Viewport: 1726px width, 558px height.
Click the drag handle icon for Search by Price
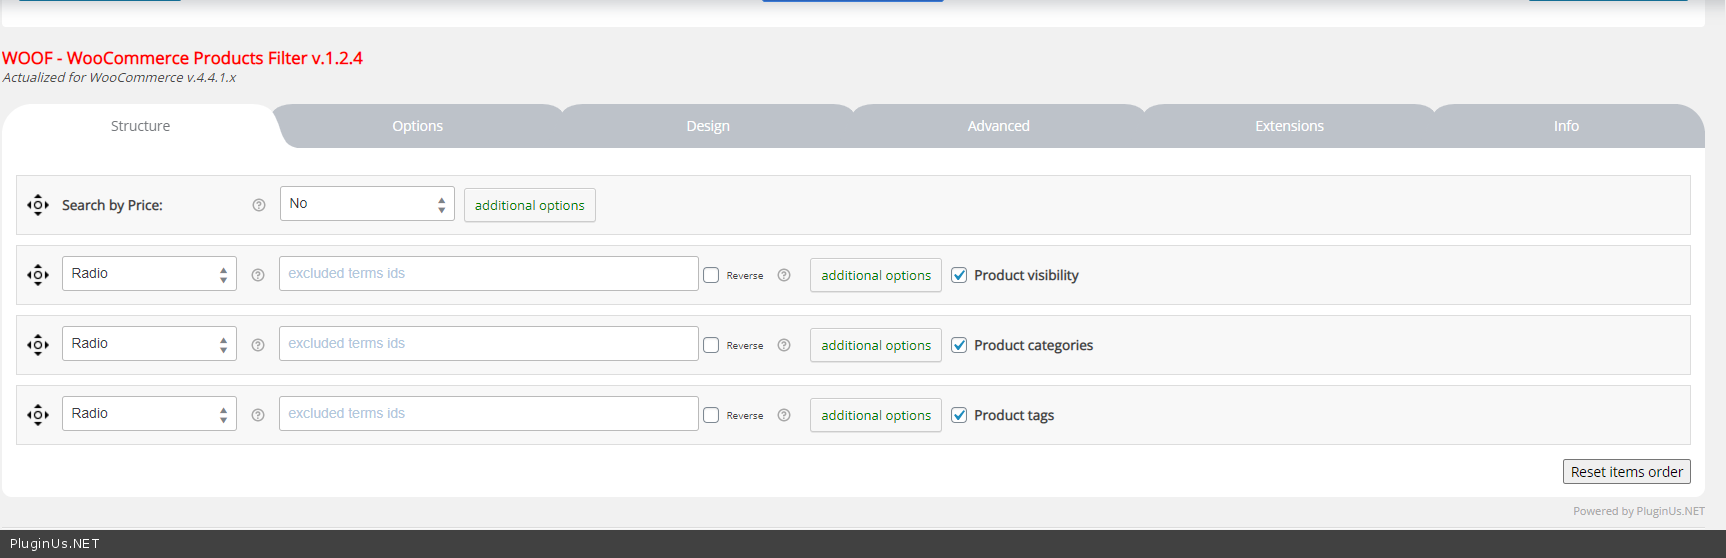point(38,205)
